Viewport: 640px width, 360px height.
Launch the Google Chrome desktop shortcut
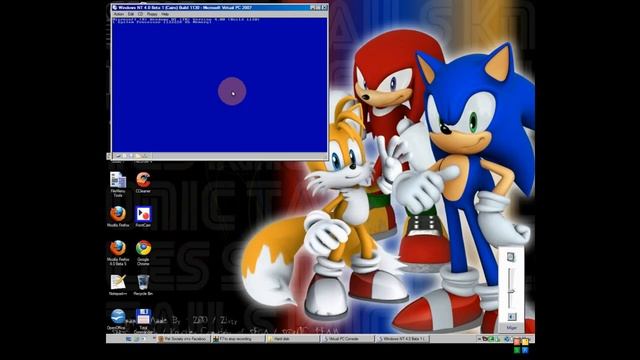pos(143,253)
